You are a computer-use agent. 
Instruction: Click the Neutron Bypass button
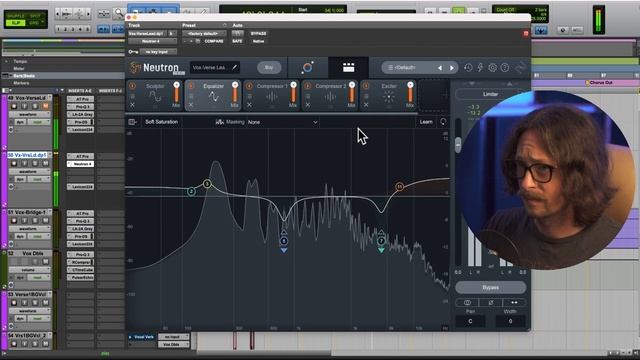pos(491,287)
